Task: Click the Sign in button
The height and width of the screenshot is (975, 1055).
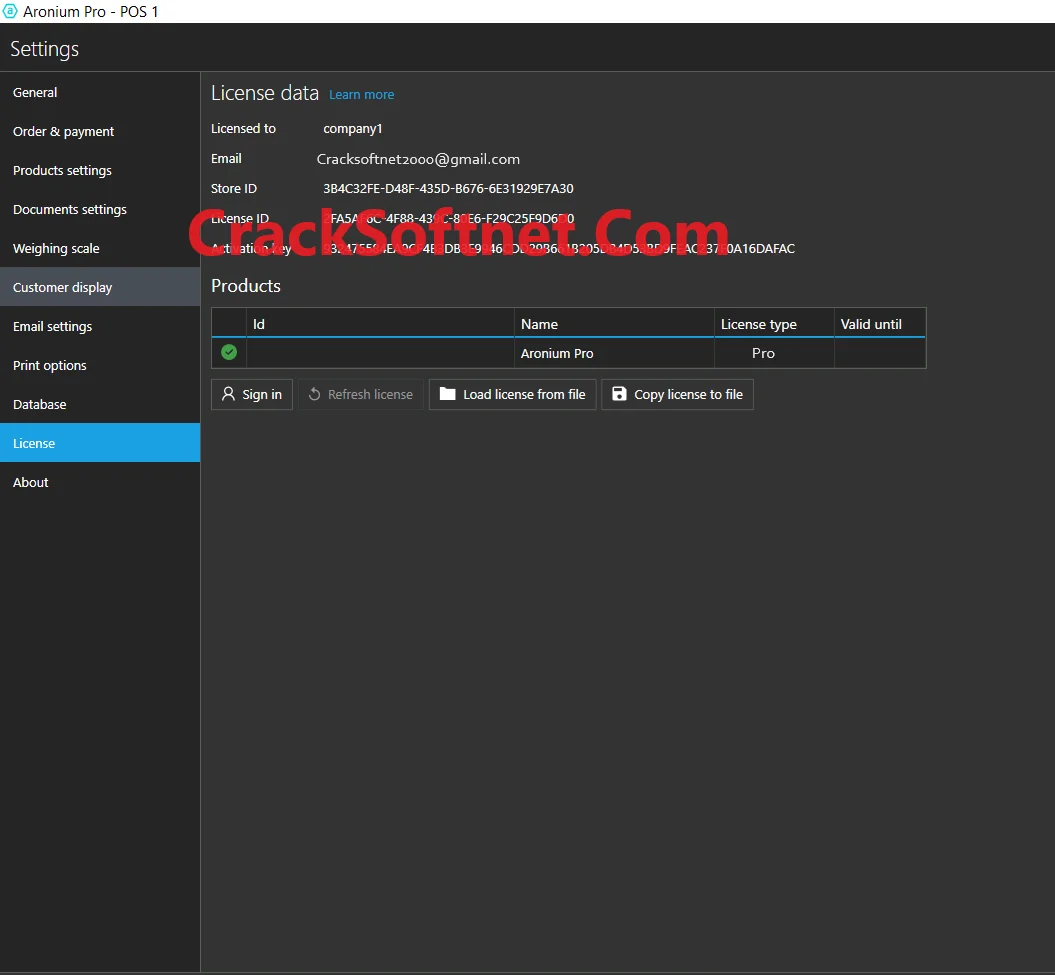Action: 252,394
